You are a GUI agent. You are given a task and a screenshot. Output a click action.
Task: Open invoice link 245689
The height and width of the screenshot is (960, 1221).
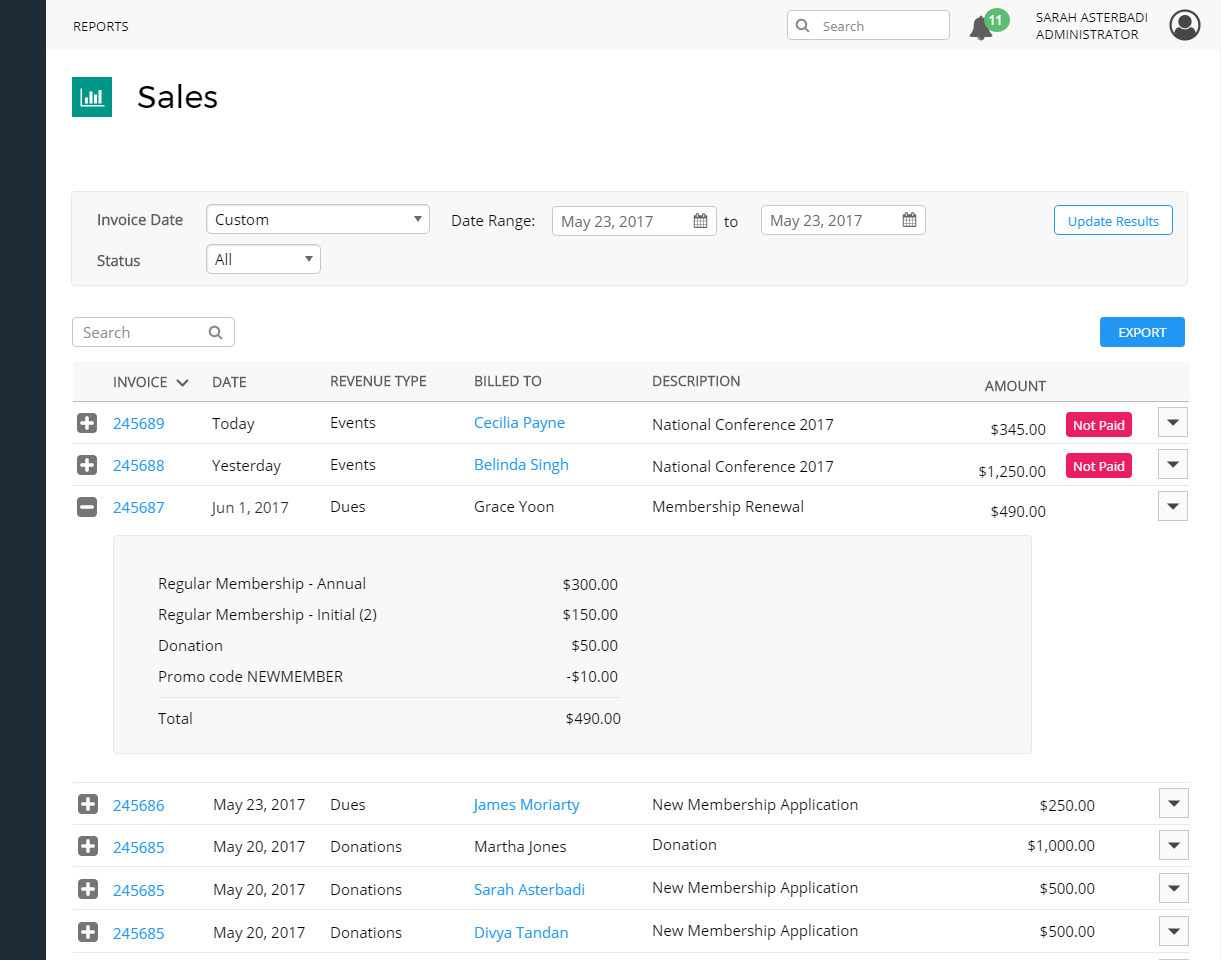pyautogui.click(x=139, y=424)
